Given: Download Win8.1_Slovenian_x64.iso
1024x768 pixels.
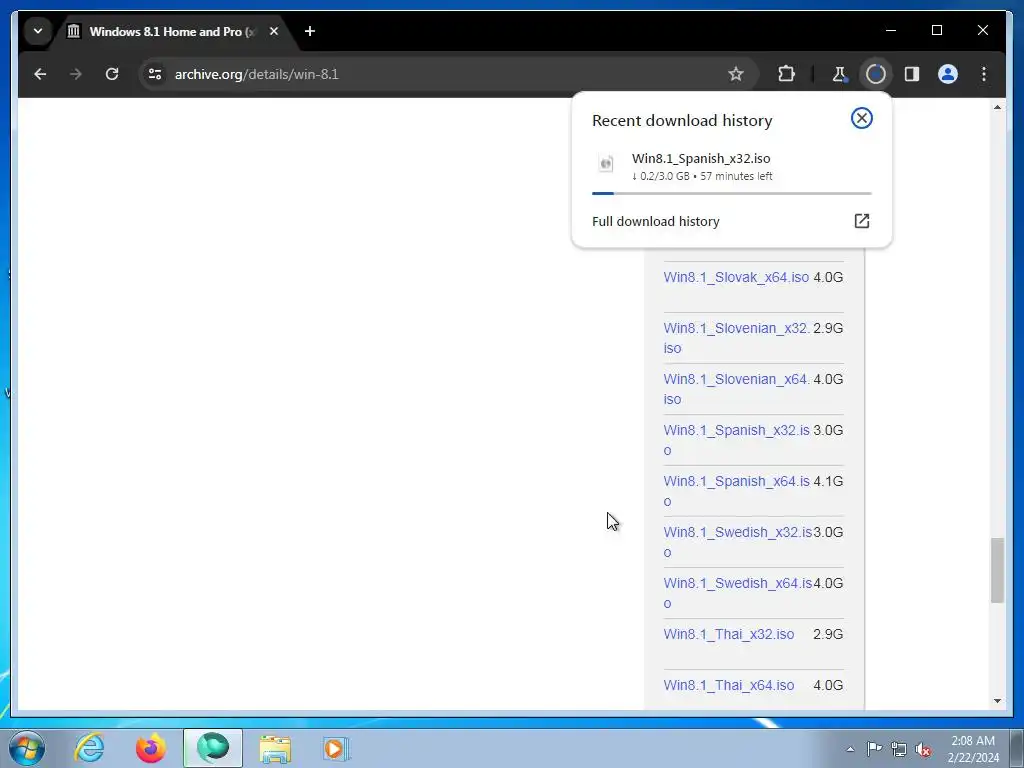Looking at the screenshot, I should [x=736, y=389].
